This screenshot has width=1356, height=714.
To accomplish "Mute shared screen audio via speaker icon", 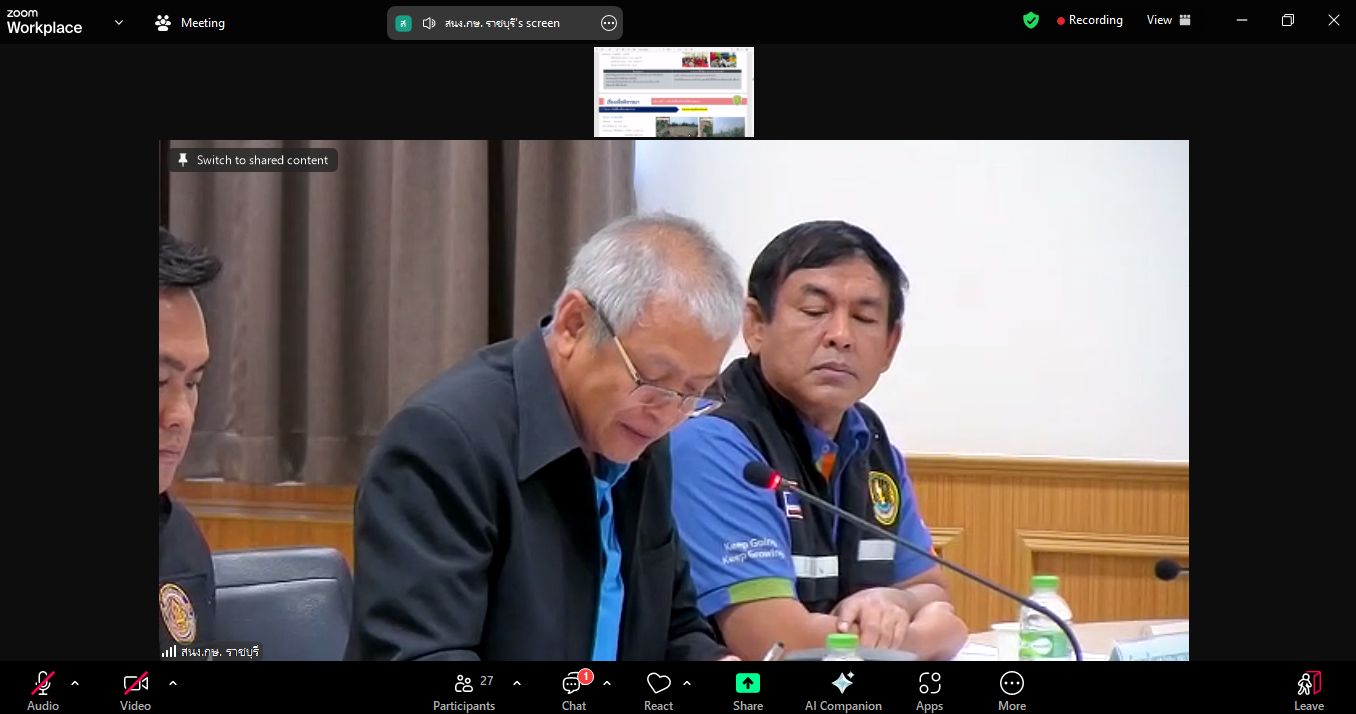I will (430, 22).
